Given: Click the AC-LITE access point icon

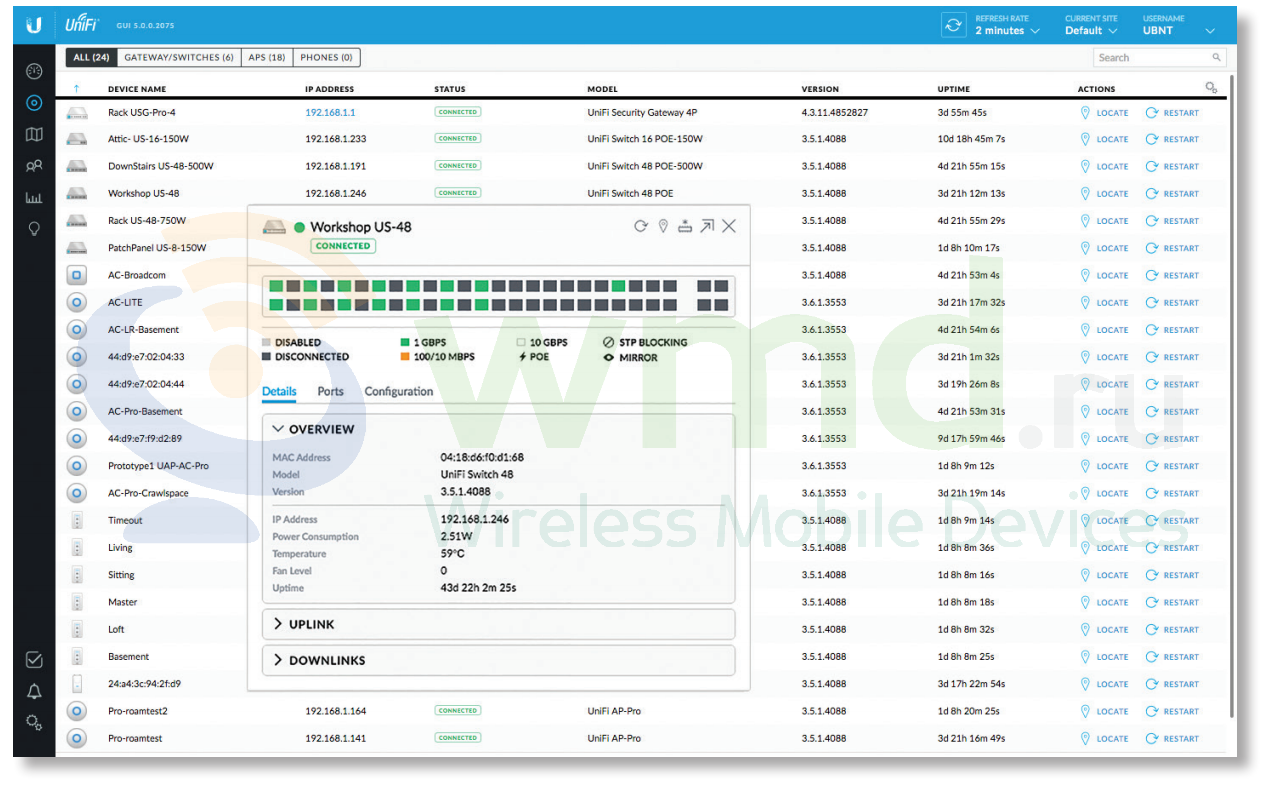Looking at the screenshot, I should click(76, 302).
